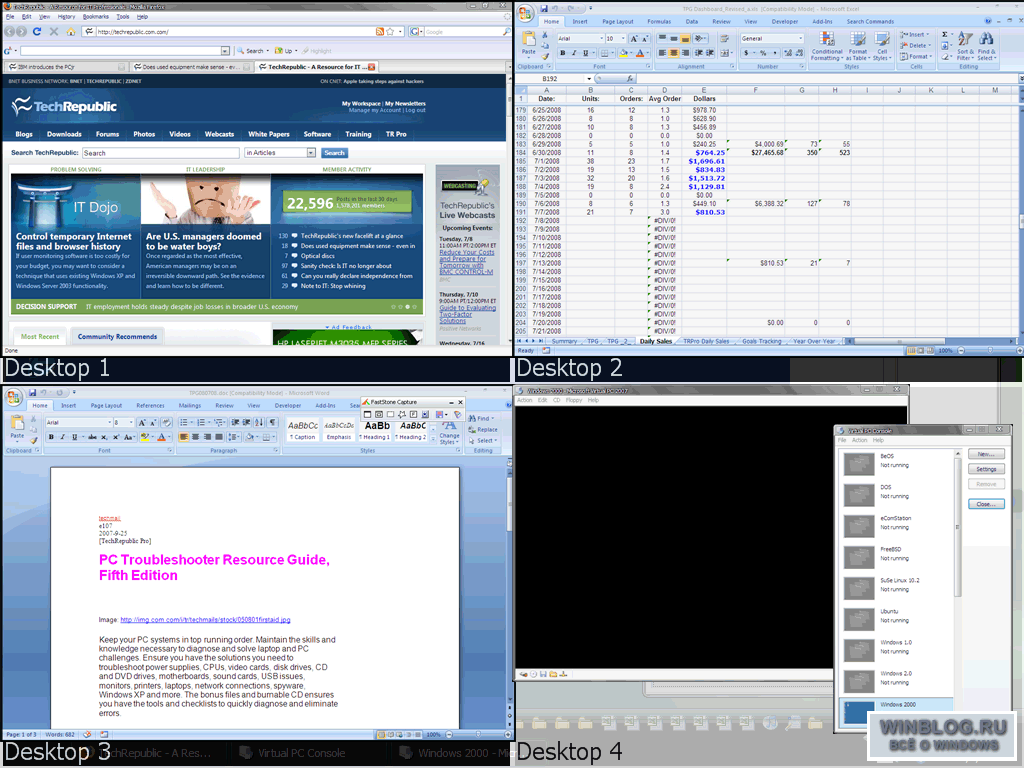The height and width of the screenshot is (768, 1024).
Task: Toggle Bold in Excel ribbon
Action: tap(562, 53)
